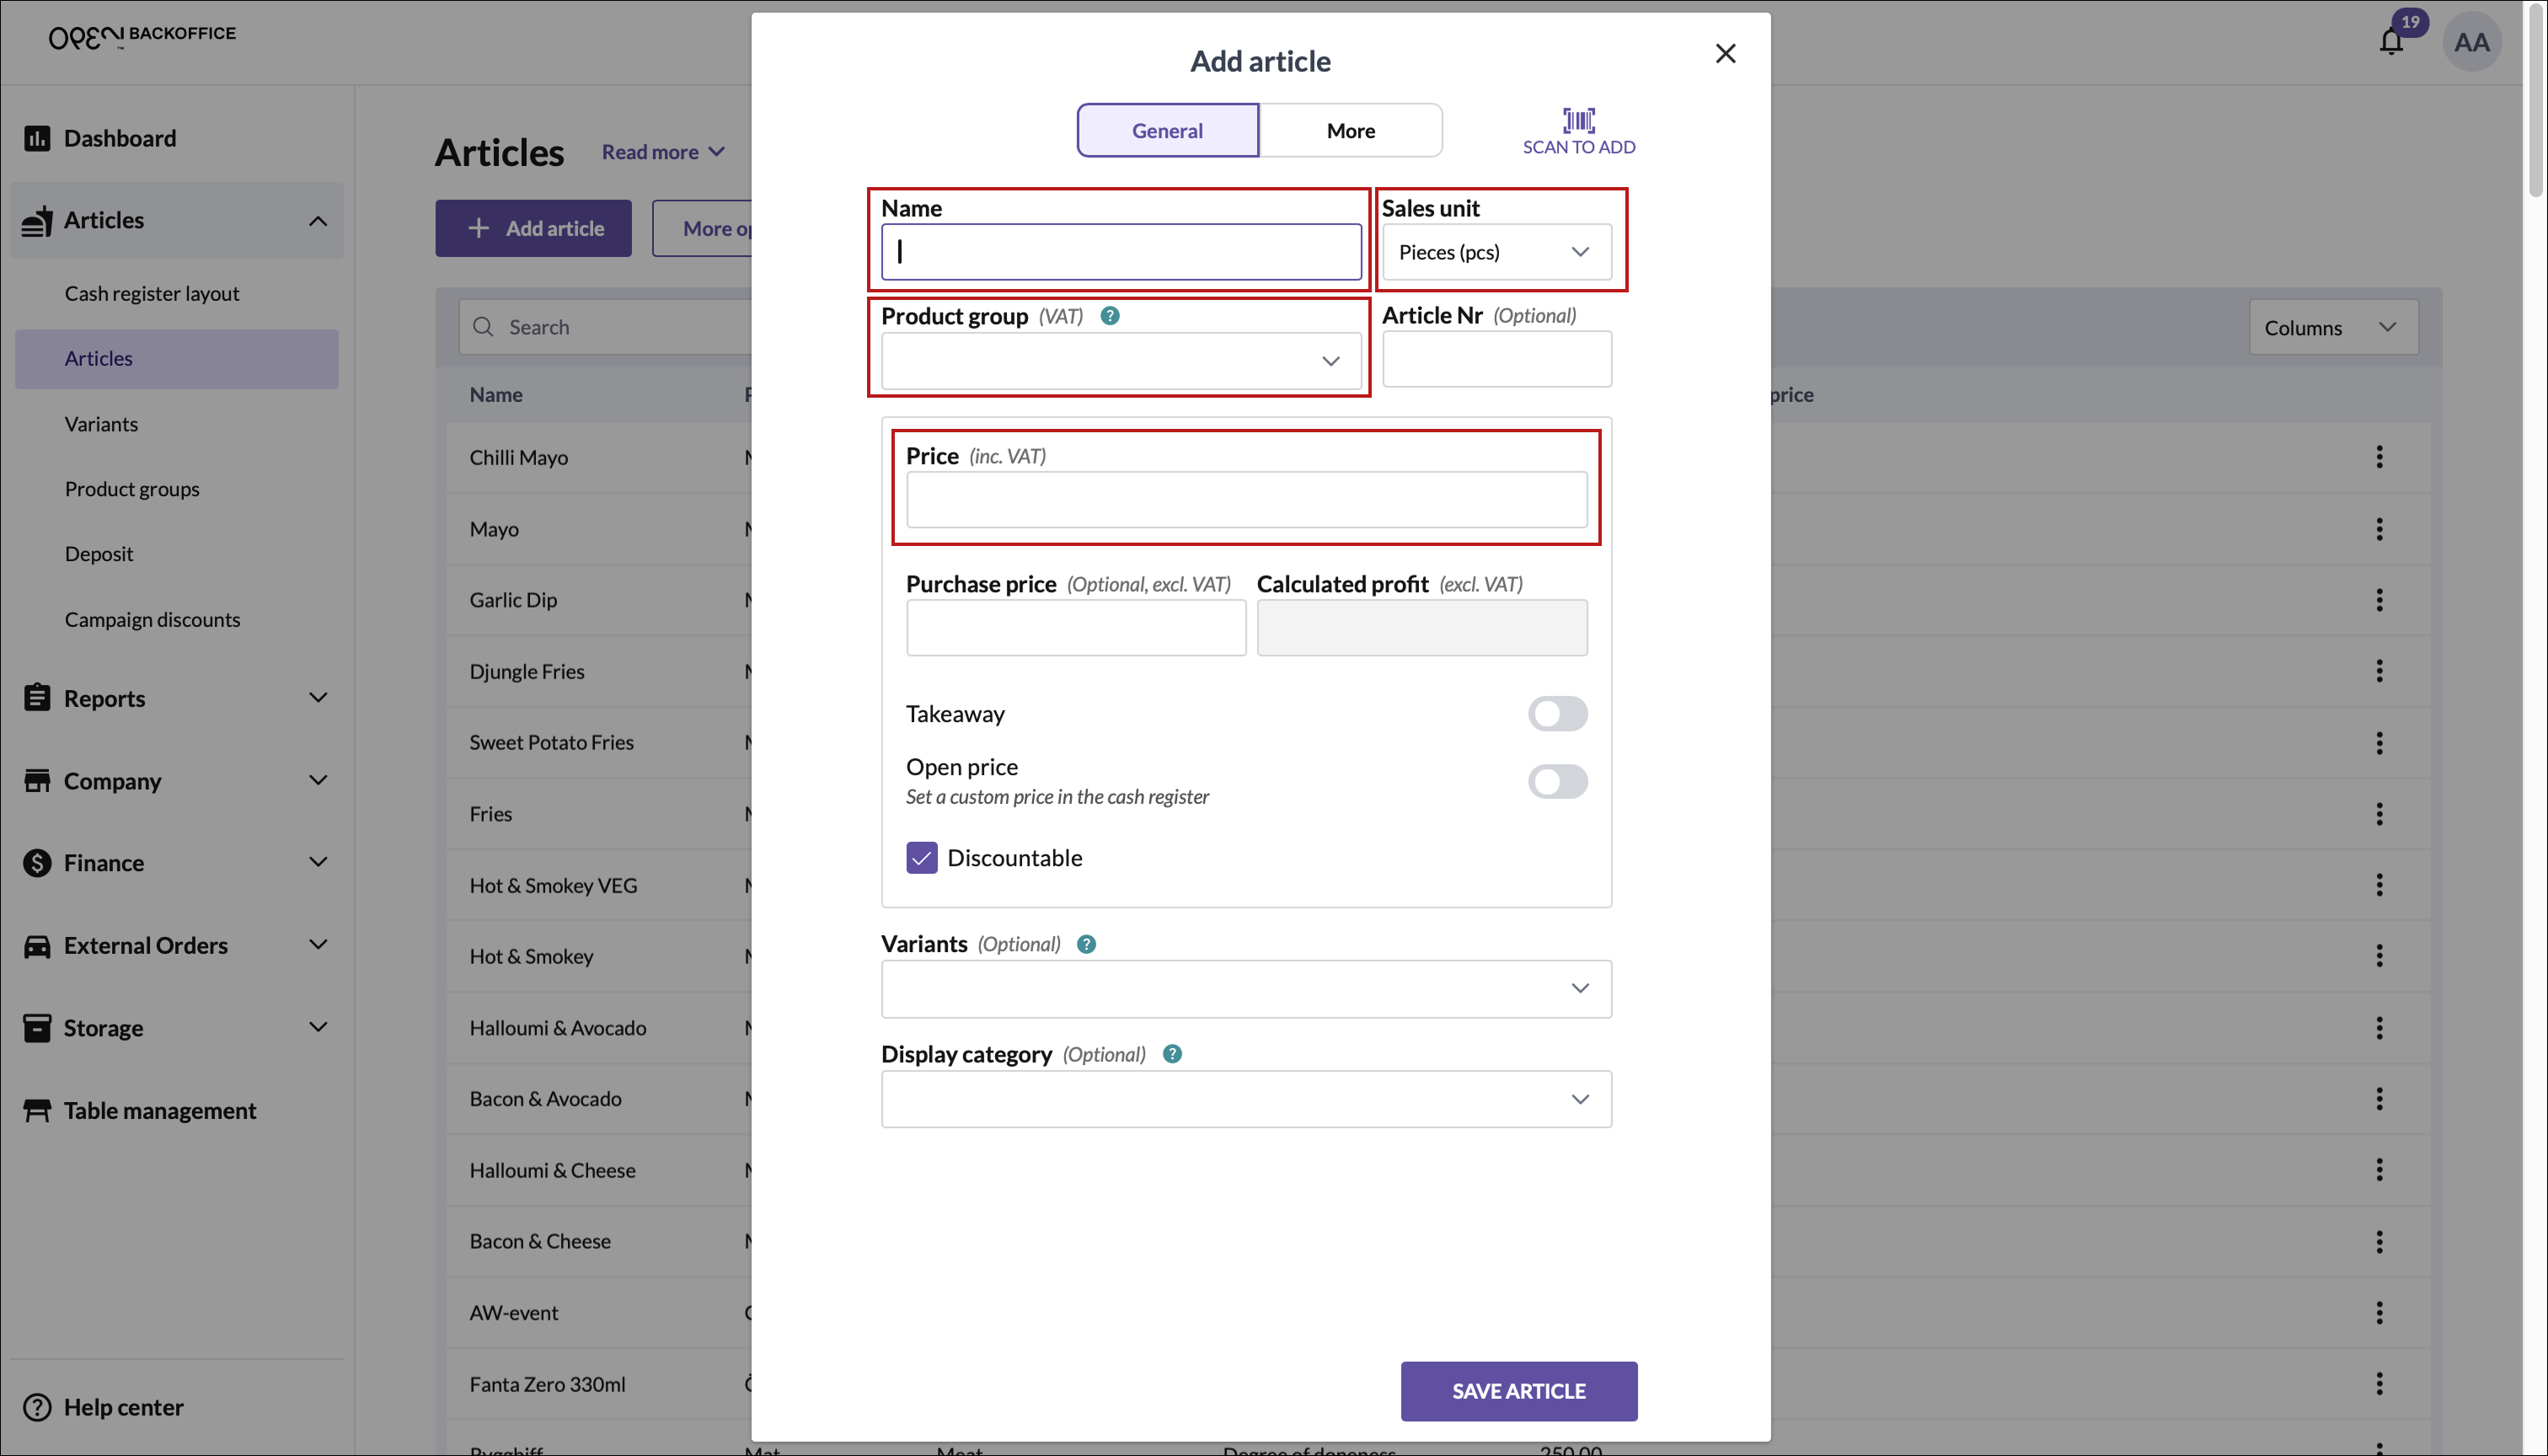Open the AA user avatar menu

pyautogui.click(x=2471, y=42)
